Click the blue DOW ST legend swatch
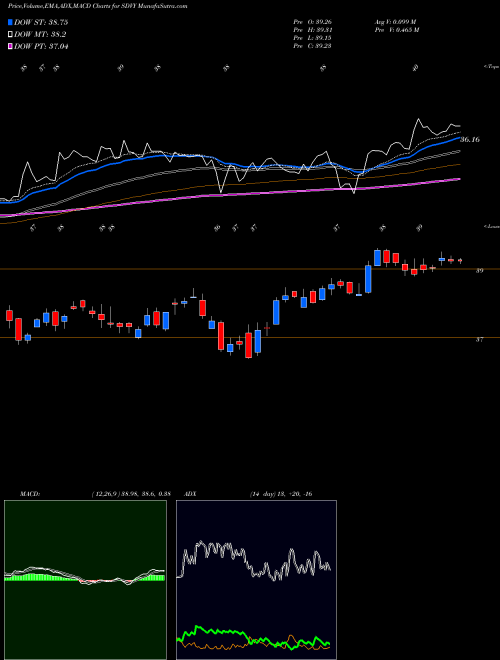This screenshot has width=500, height=660. click(10, 22)
